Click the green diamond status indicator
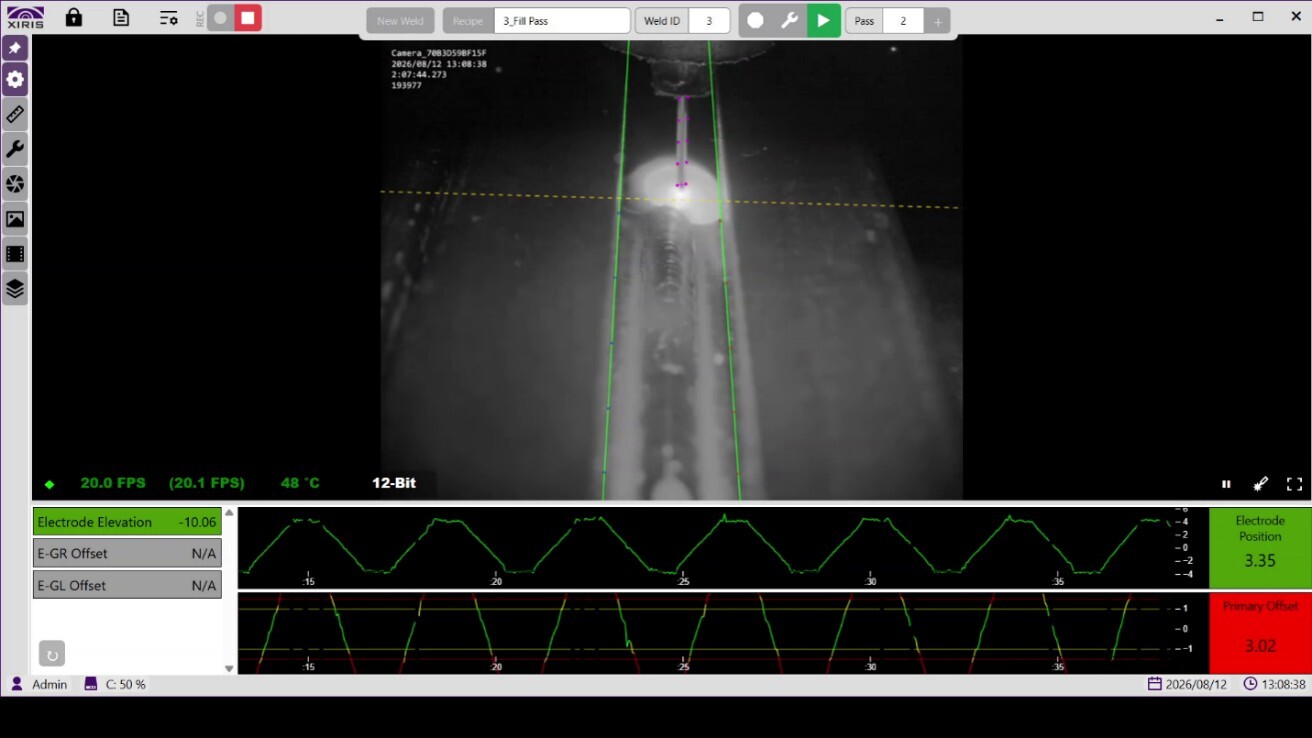This screenshot has width=1312, height=738. pyautogui.click(x=49, y=484)
